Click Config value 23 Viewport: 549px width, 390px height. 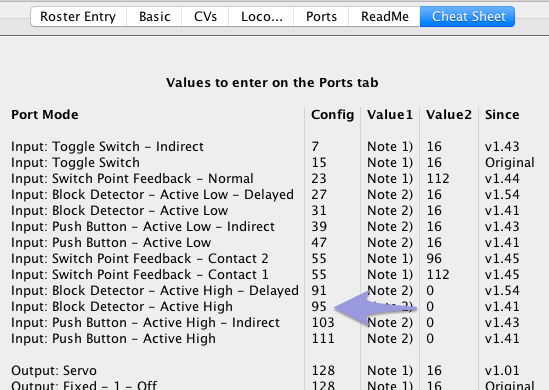pos(319,179)
